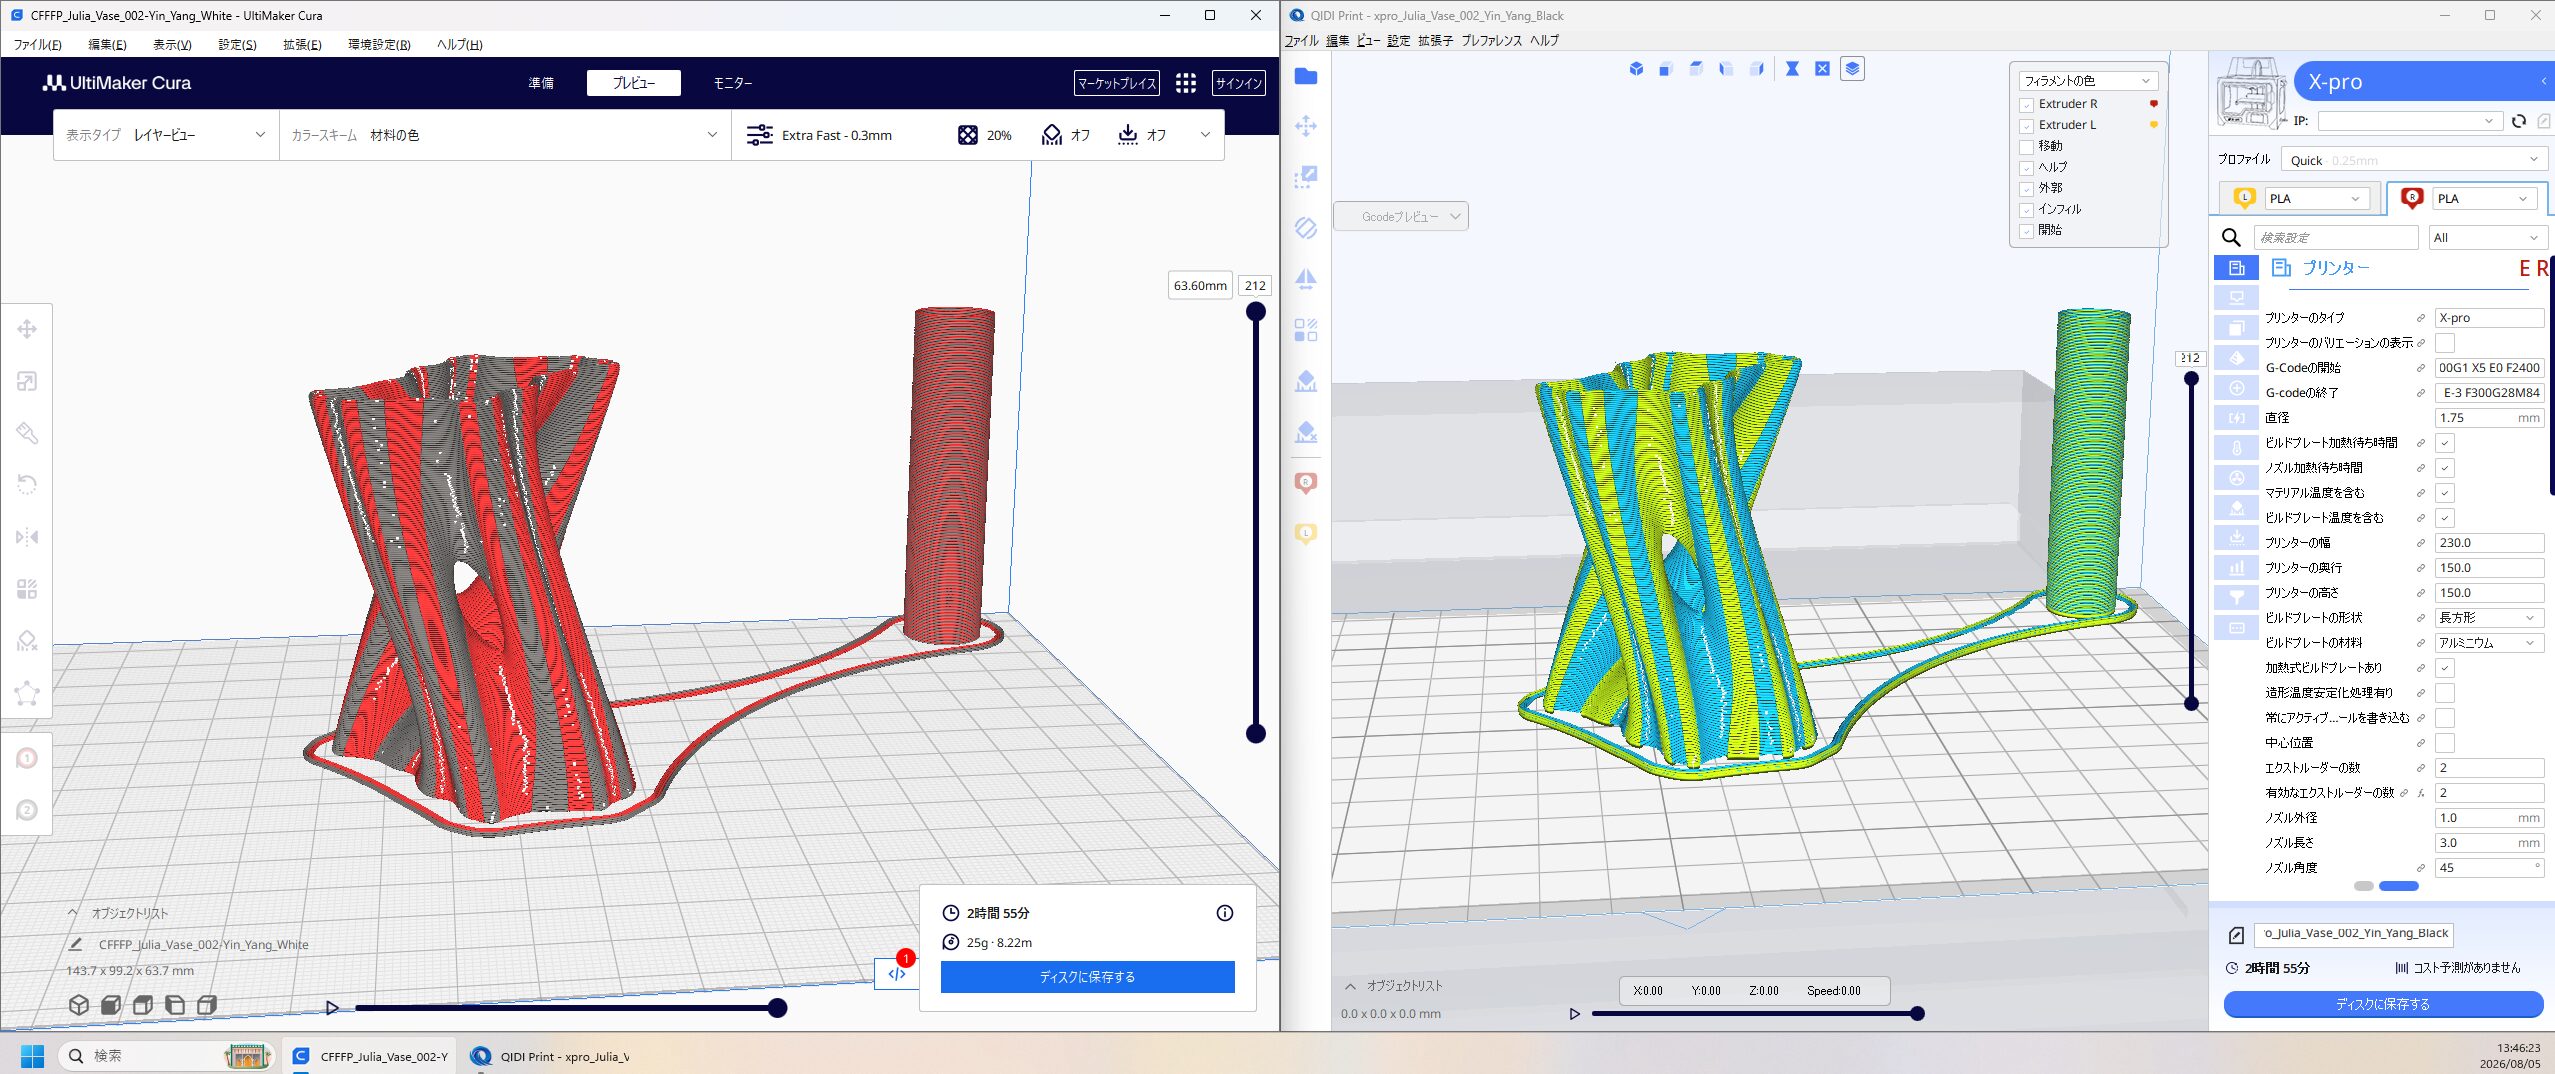Open the ビルドプレートの材料 dropdown
2555x1074 pixels.
[x=2489, y=643]
